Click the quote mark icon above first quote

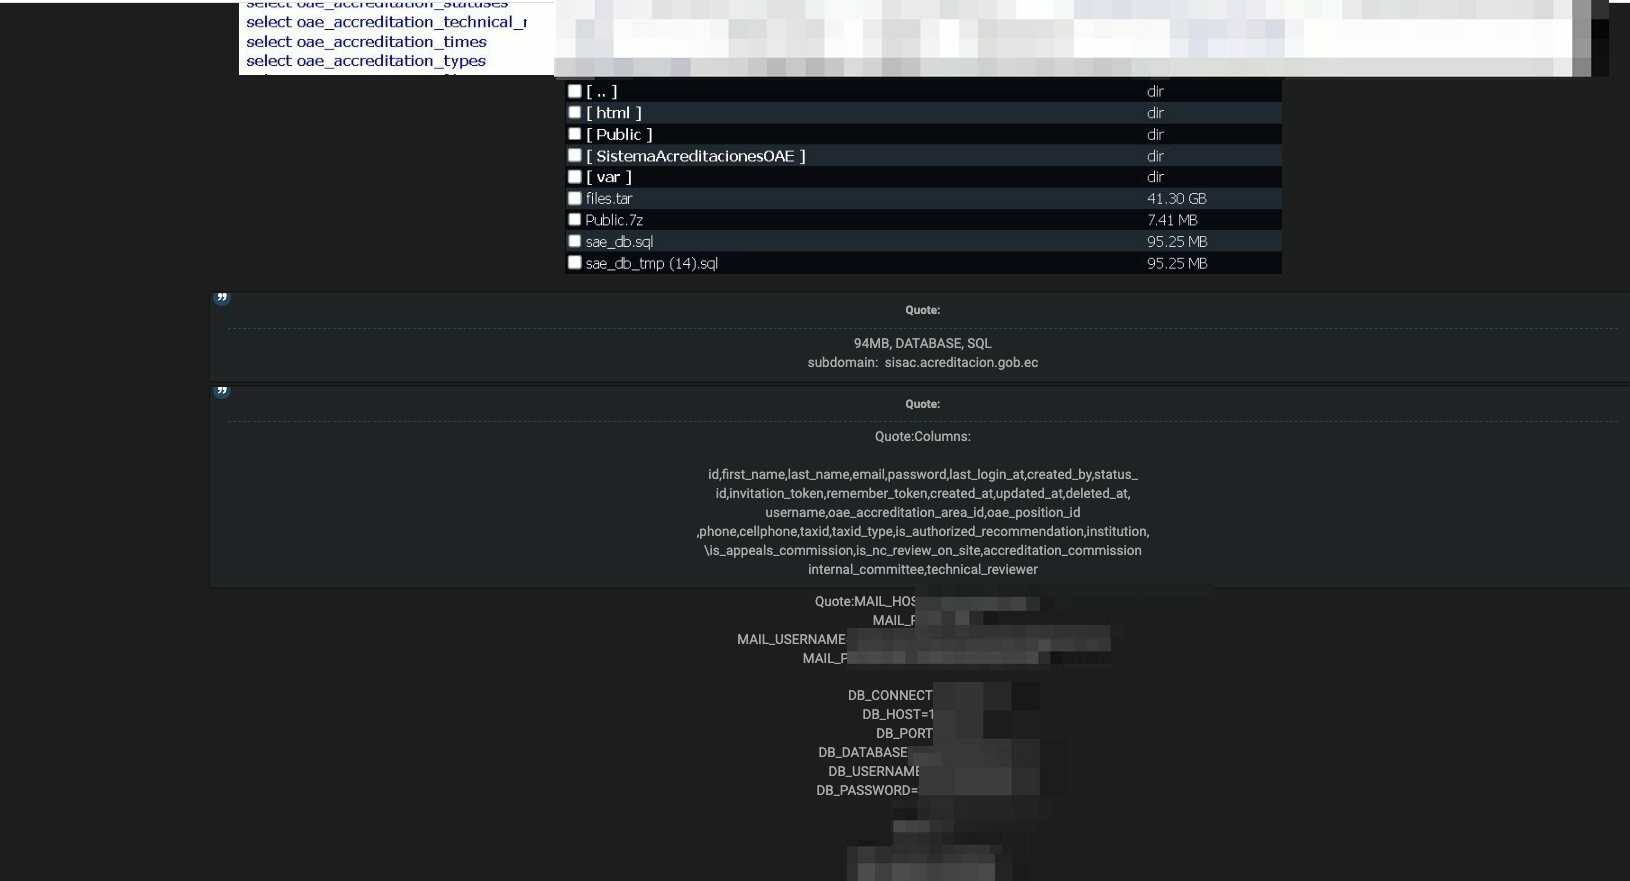click(x=222, y=297)
